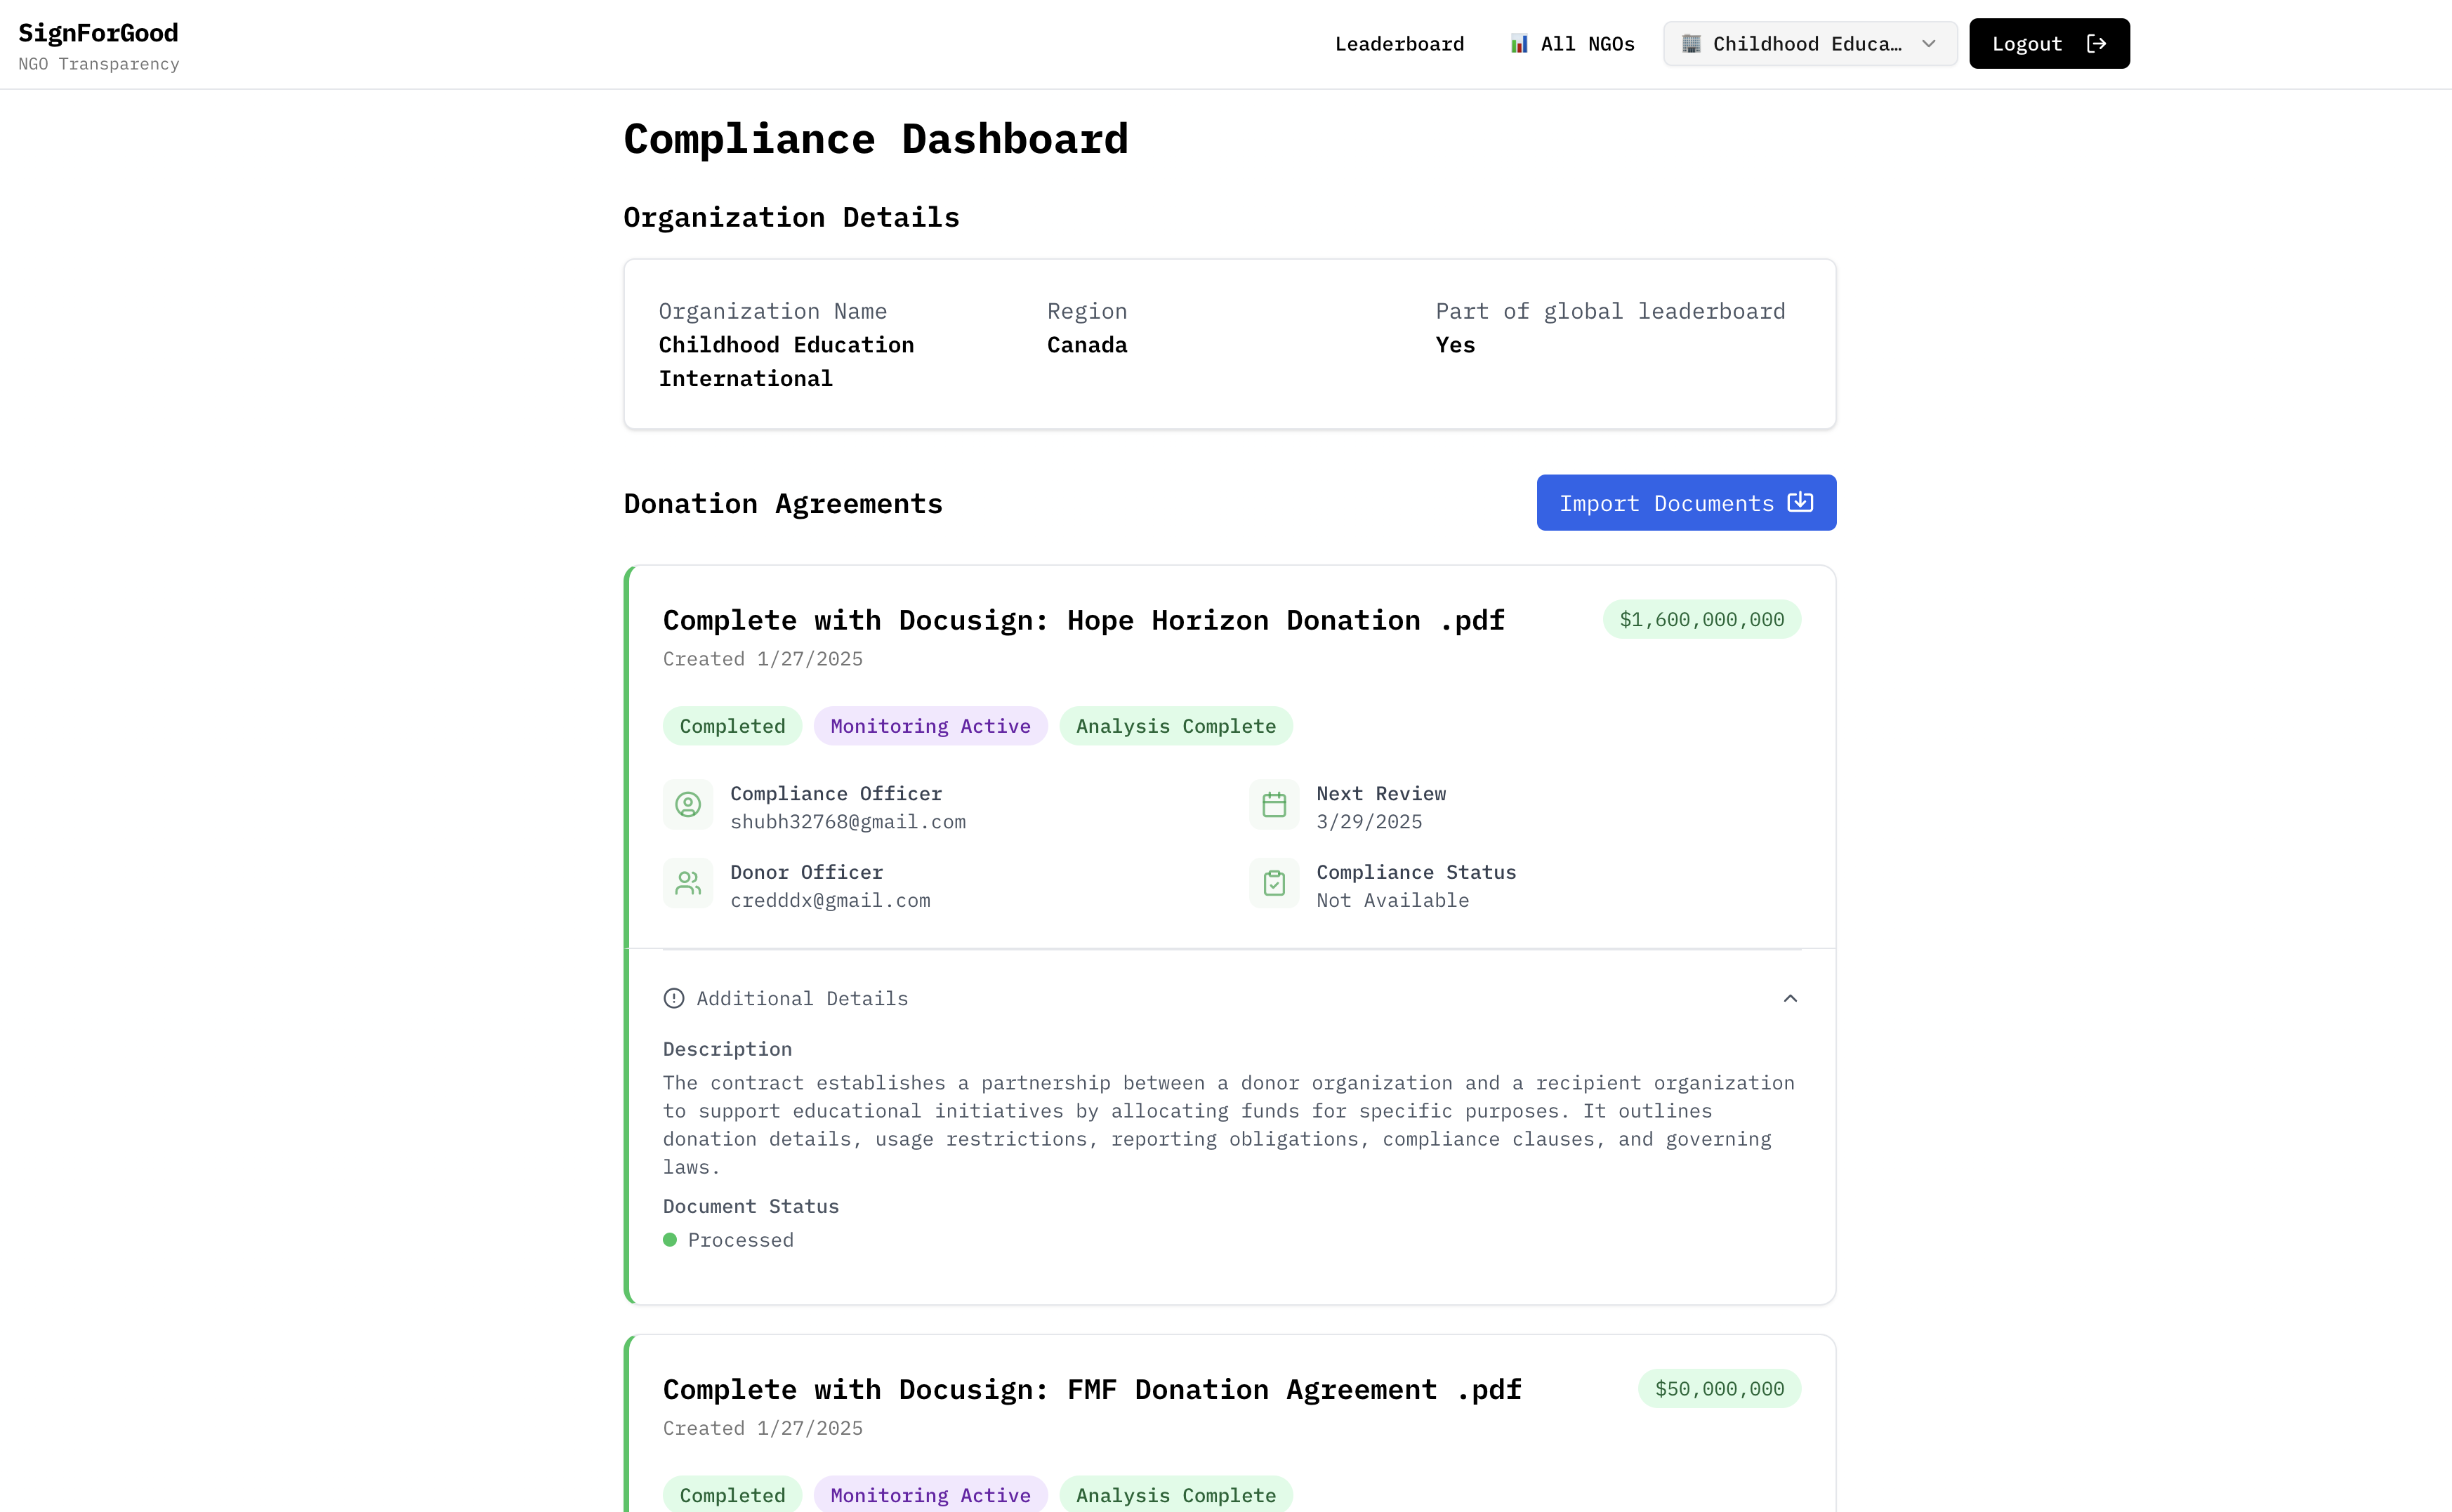Click the download icon on Import Documents

pos(1800,502)
